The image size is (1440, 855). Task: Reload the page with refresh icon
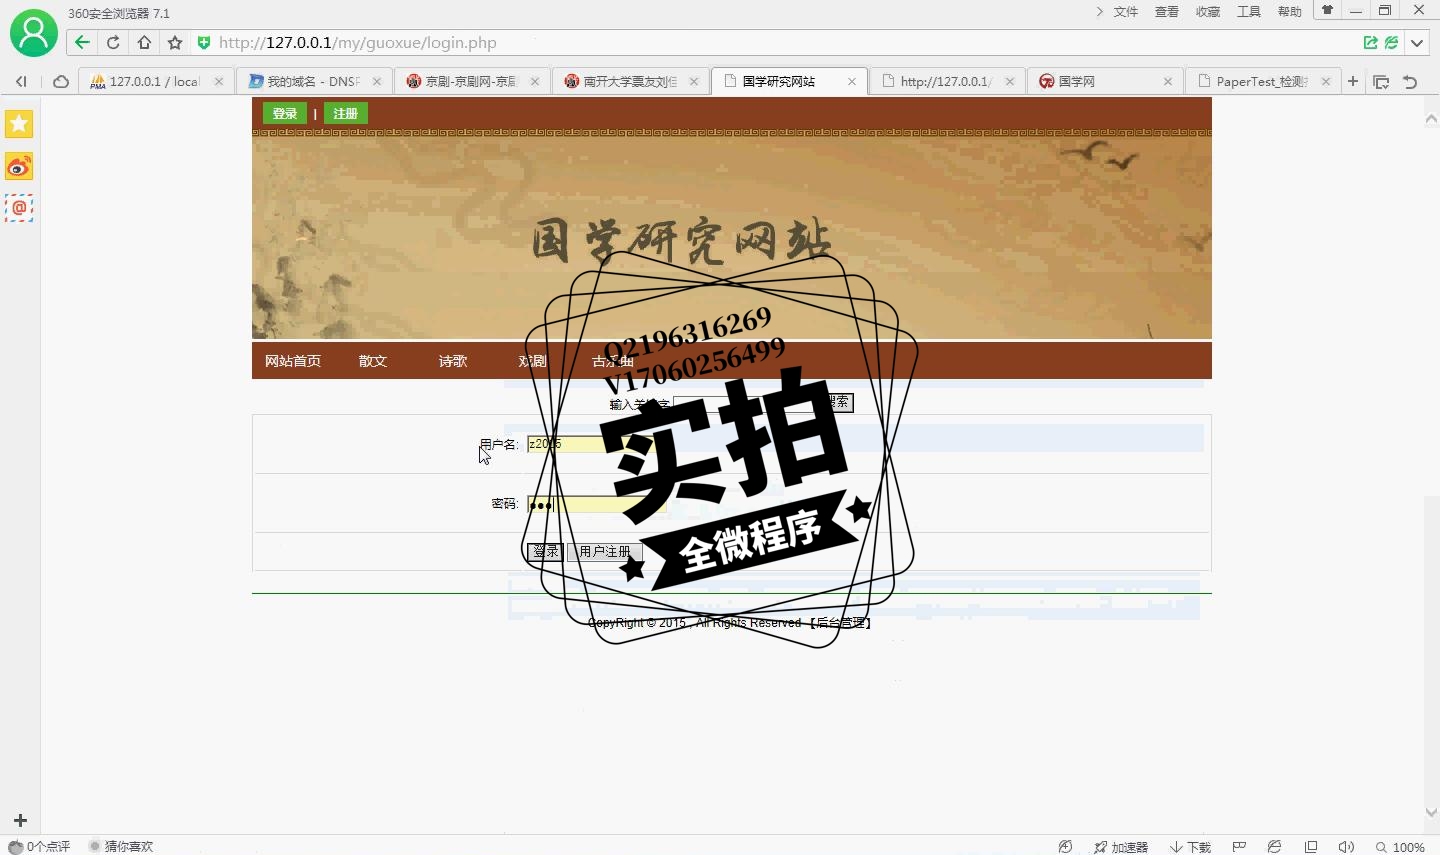coord(113,42)
